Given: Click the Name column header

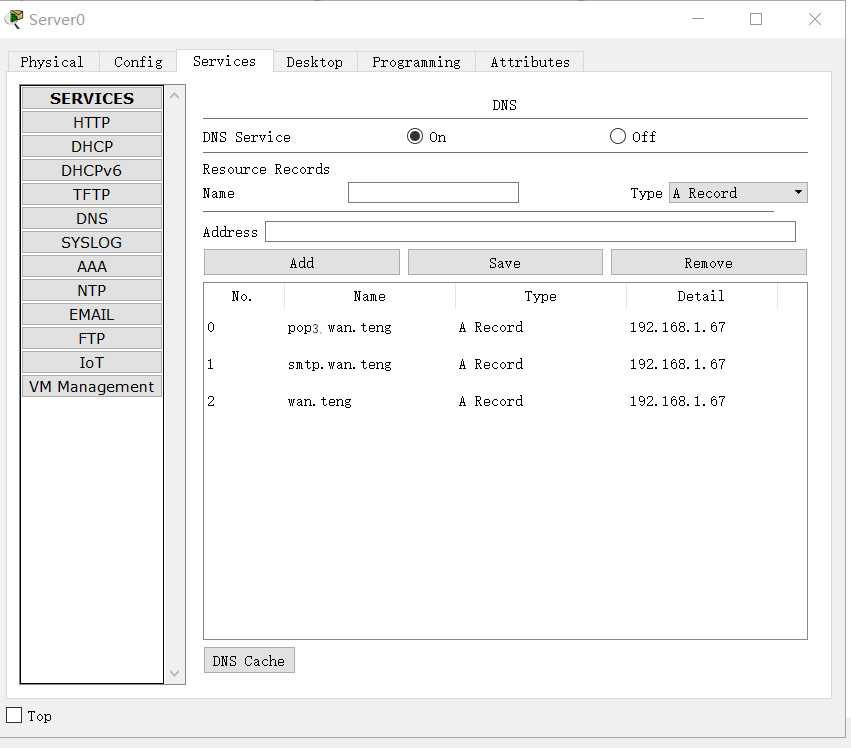Looking at the screenshot, I should click(370, 296).
